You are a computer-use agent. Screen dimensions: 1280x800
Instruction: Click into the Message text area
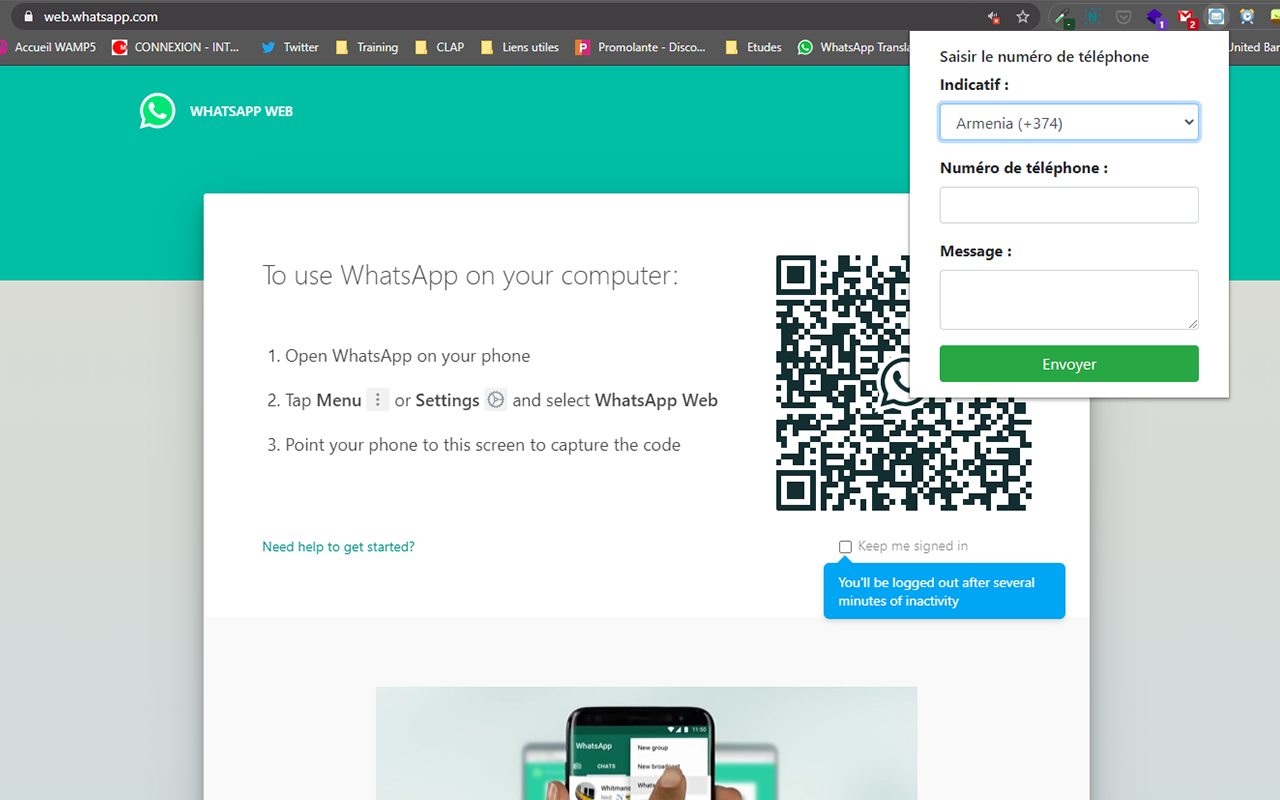(1069, 299)
